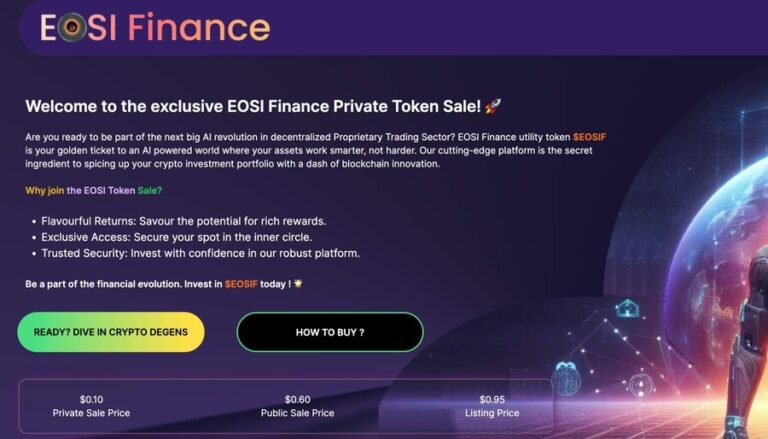Click the sparkle emoji after "today !"
Screen dimensions: 768x439
coord(297,284)
